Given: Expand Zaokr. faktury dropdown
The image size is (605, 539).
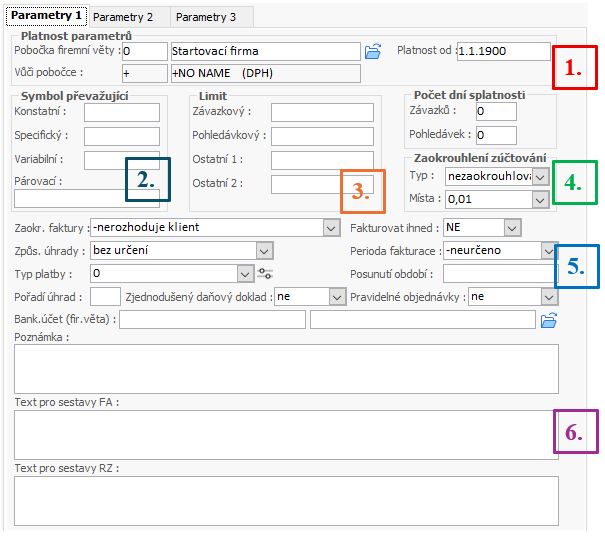Looking at the screenshot, I should coord(332,228).
